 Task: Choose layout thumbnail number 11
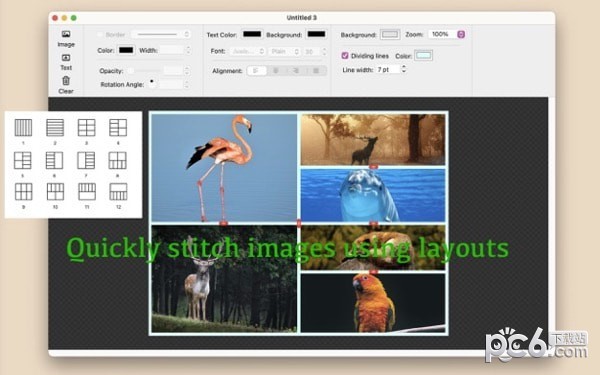click(x=87, y=192)
